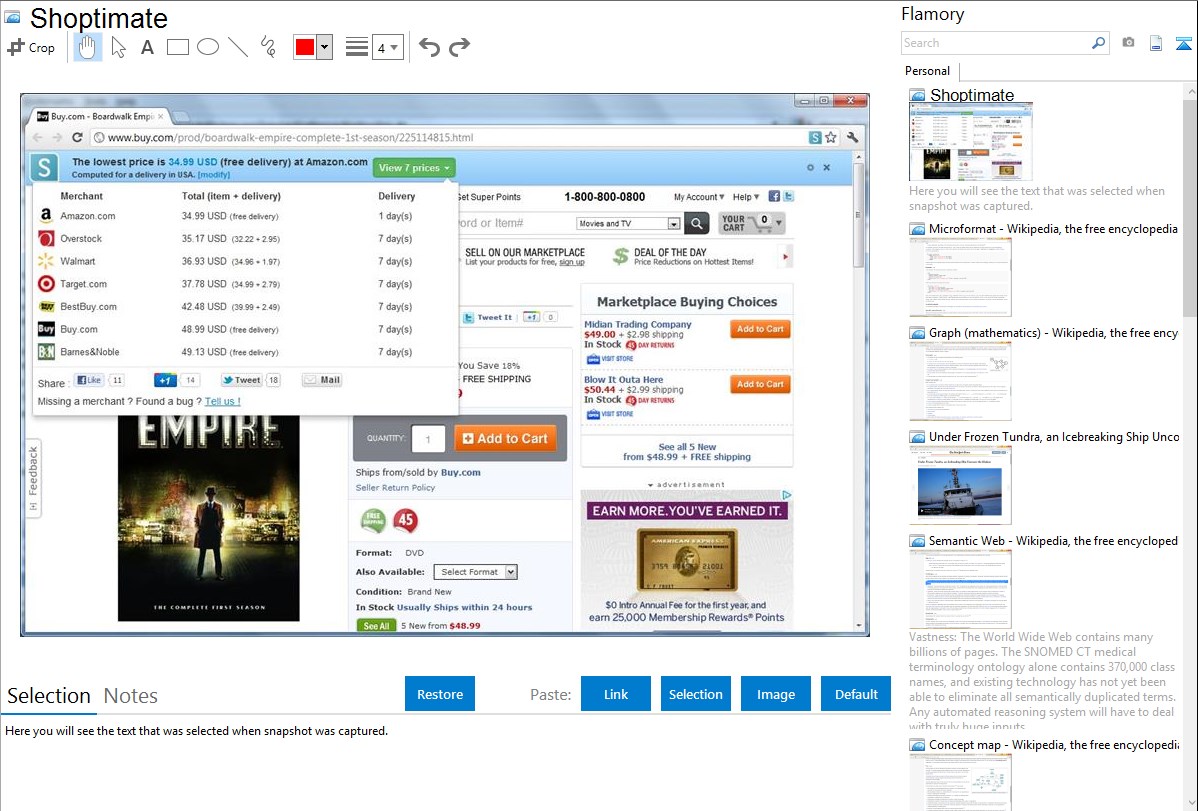Click the modify delivery link

click(214, 175)
